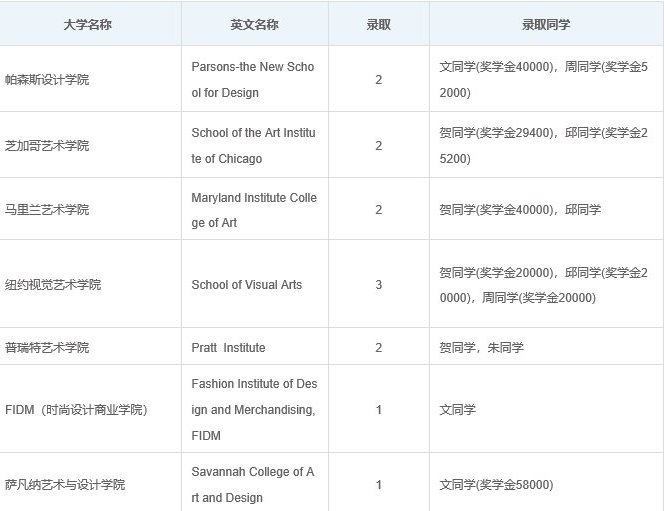Click the 录取同学 column header
The height and width of the screenshot is (511, 664).
[546, 25]
